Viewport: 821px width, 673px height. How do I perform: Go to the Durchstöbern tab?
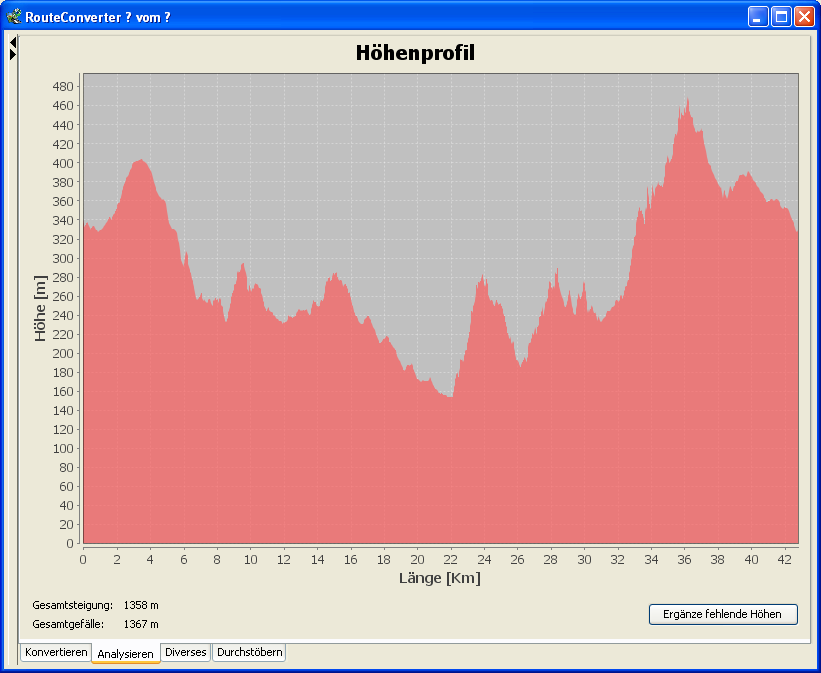[x=249, y=652]
